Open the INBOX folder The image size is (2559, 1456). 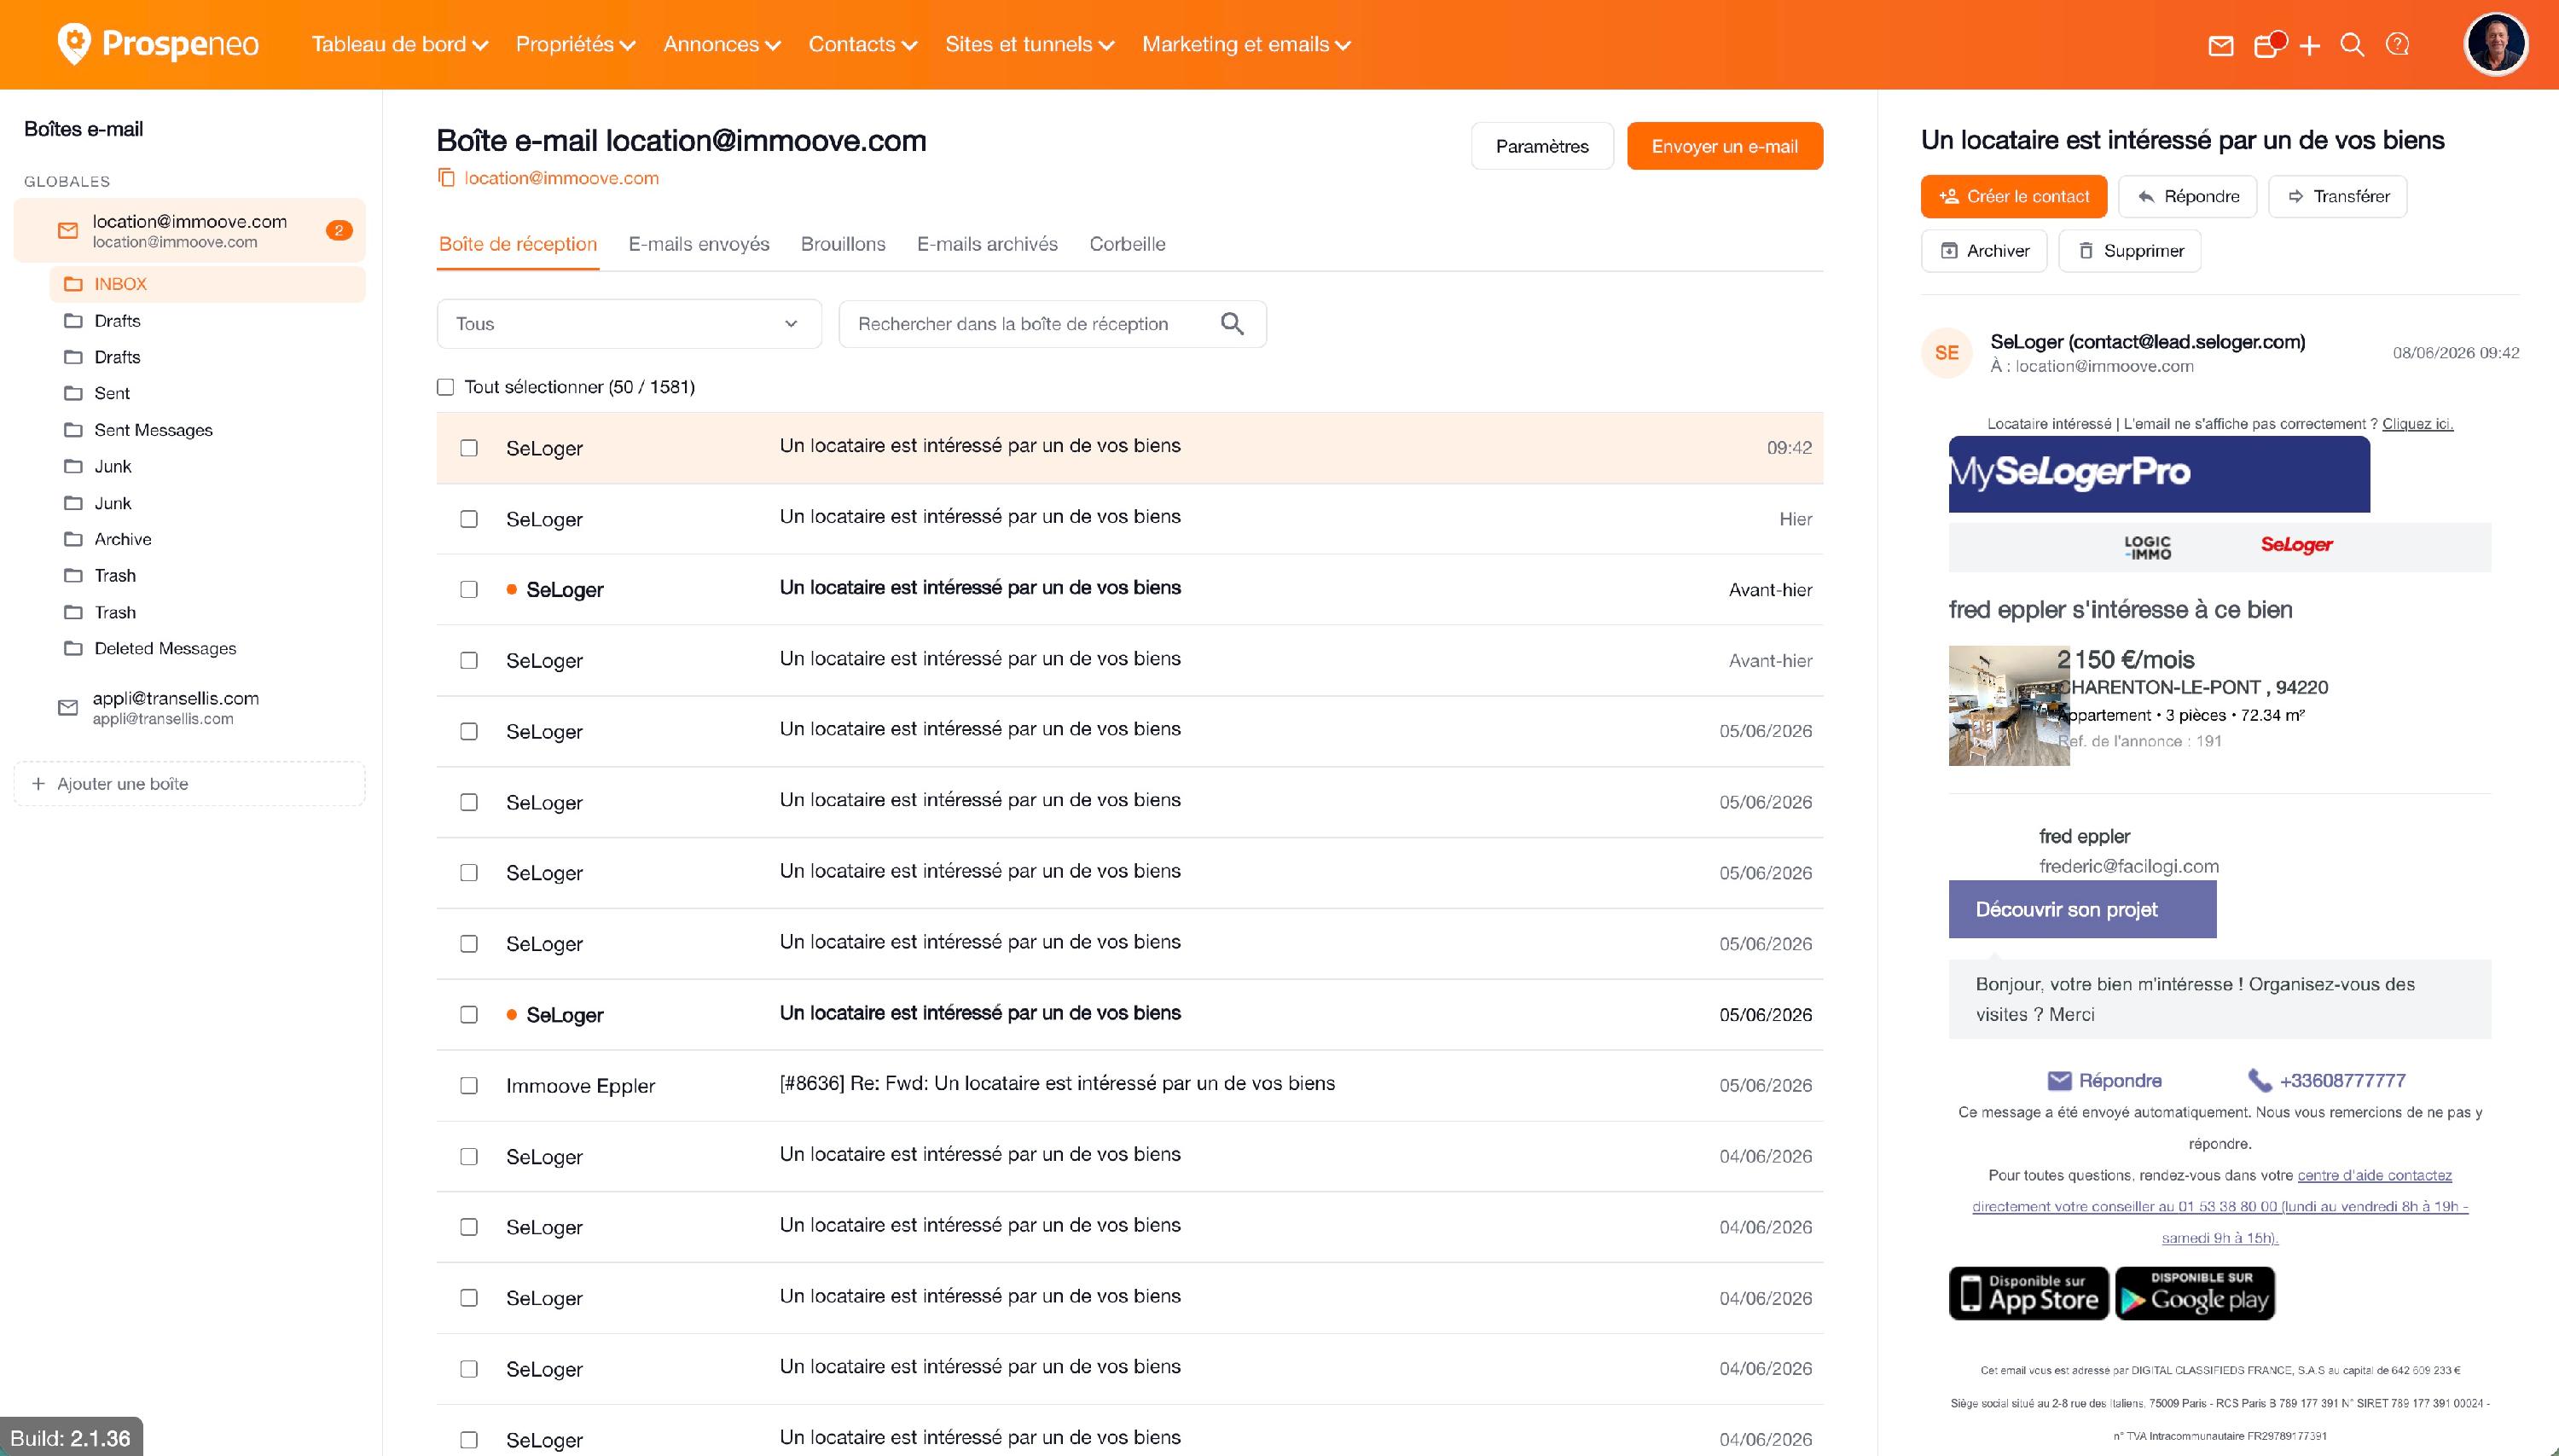click(x=208, y=284)
